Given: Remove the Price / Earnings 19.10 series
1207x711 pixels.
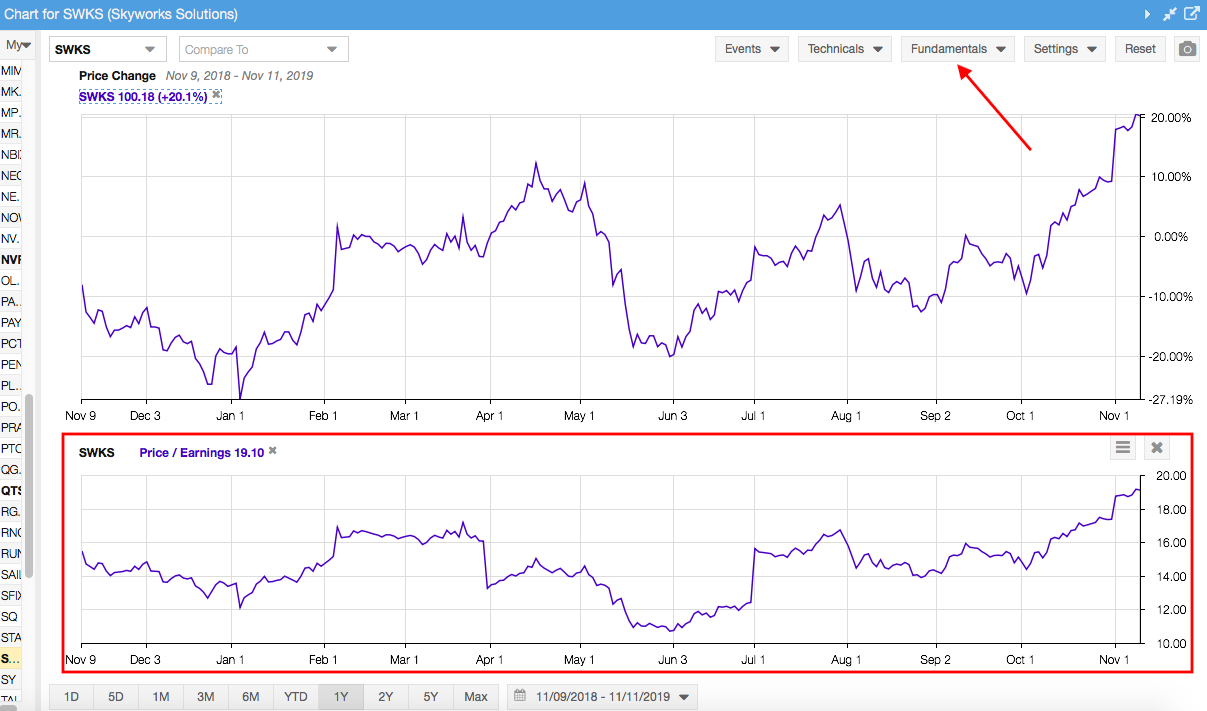Looking at the screenshot, I should (272, 451).
